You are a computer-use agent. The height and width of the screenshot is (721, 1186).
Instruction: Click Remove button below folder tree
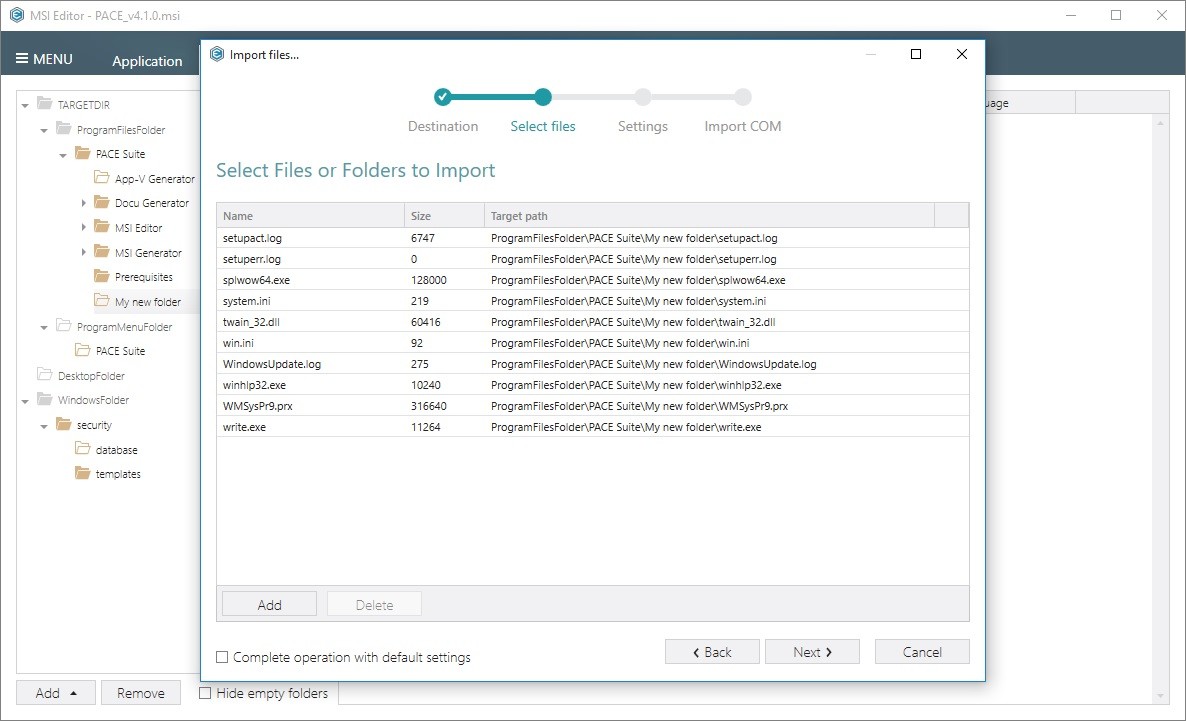point(141,693)
